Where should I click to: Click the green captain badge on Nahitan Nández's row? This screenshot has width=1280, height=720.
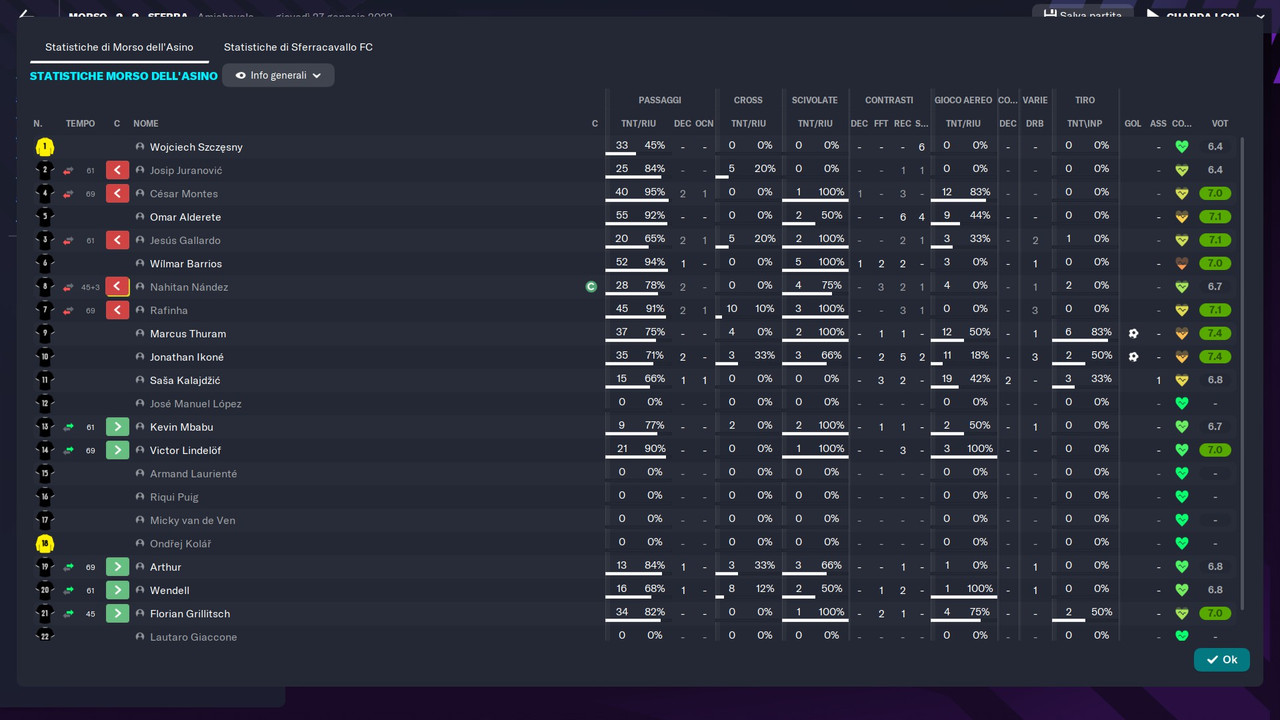(591, 287)
